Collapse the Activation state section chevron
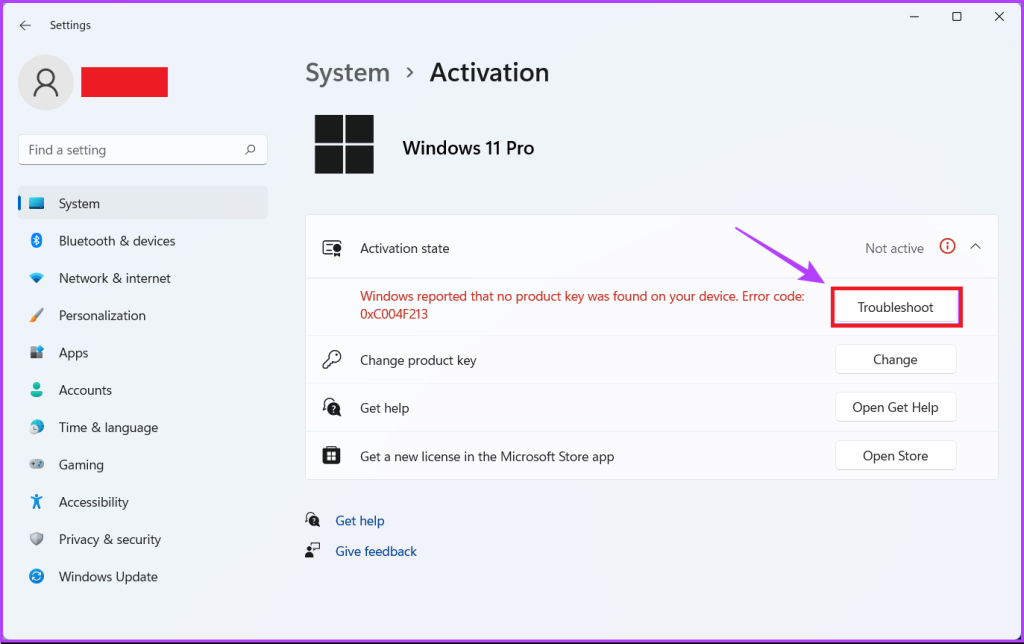The height and width of the screenshot is (644, 1024). tap(976, 247)
